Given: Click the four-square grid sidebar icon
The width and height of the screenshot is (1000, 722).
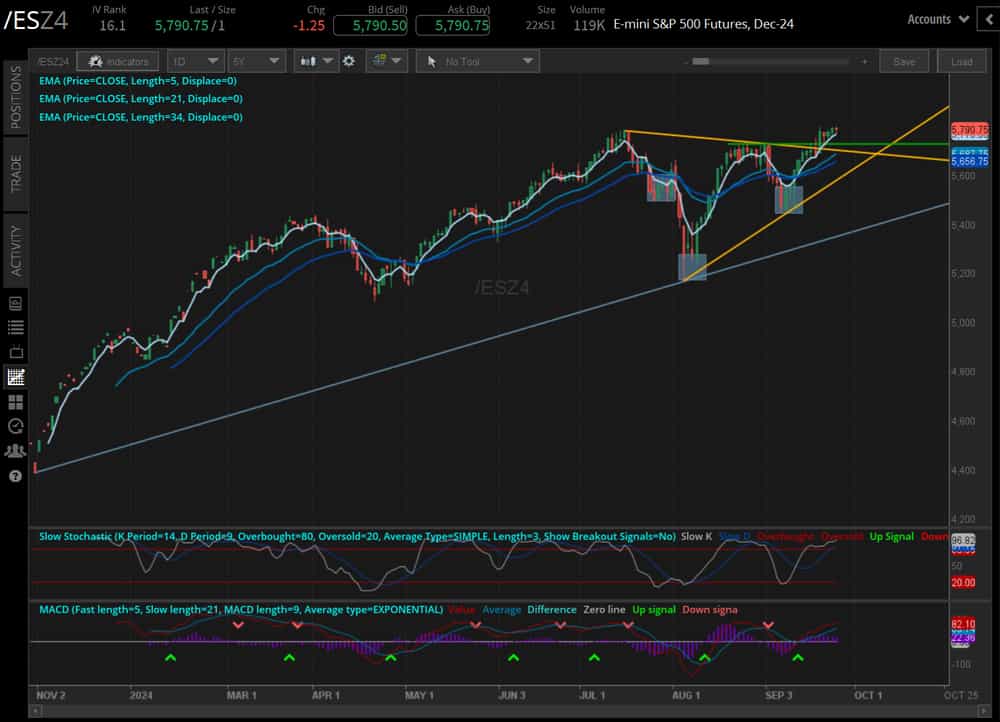Looking at the screenshot, I should [x=15, y=402].
